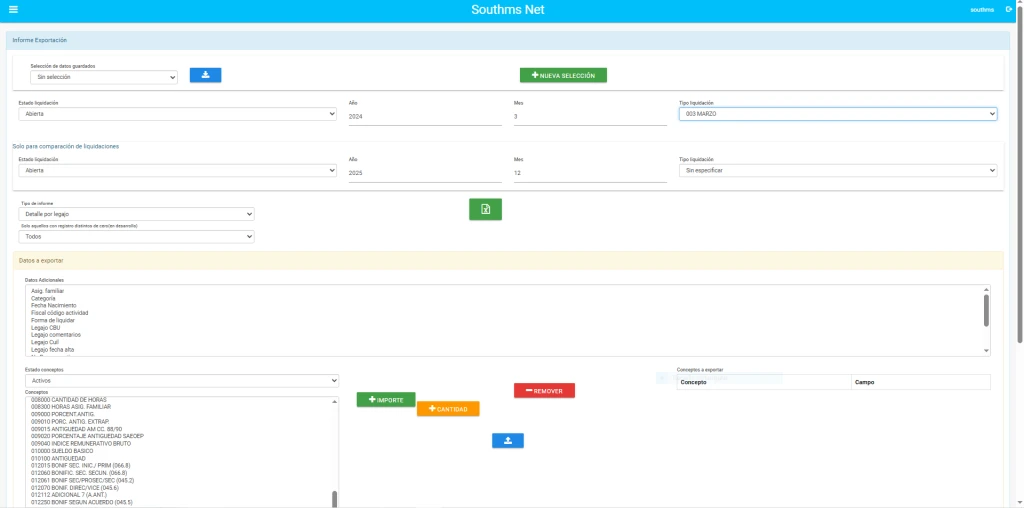Open the dropdown showing Todos

tap(136, 237)
